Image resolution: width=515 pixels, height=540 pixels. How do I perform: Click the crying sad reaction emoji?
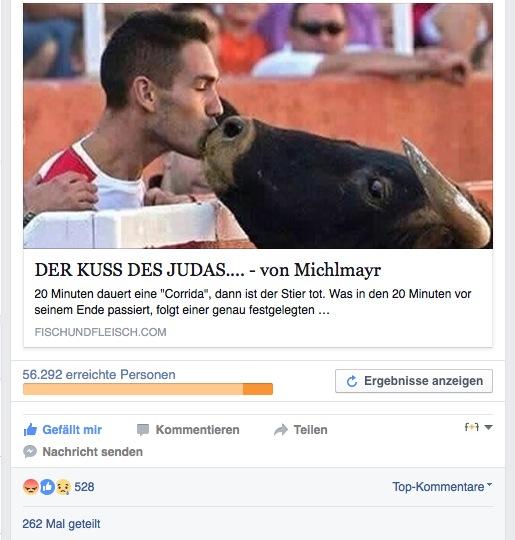coord(63,487)
